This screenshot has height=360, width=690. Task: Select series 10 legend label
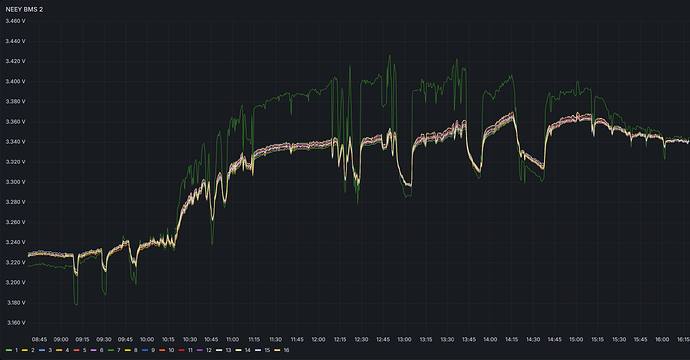[171, 350]
